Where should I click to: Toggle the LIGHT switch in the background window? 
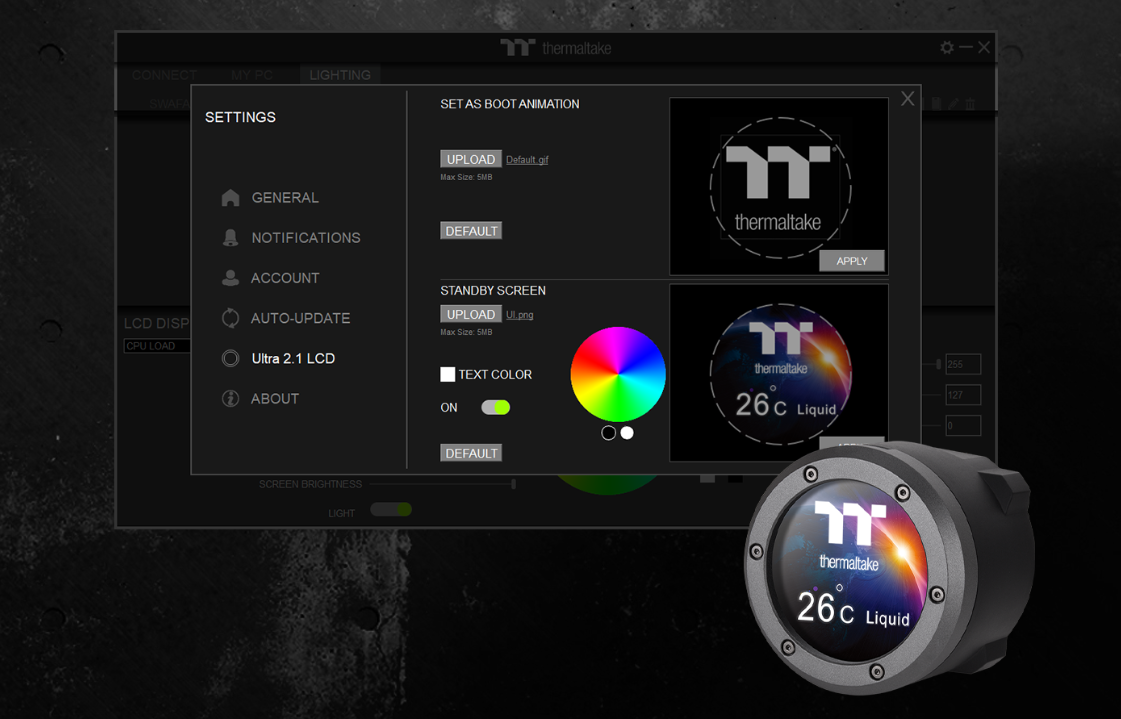(x=390, y=510)
